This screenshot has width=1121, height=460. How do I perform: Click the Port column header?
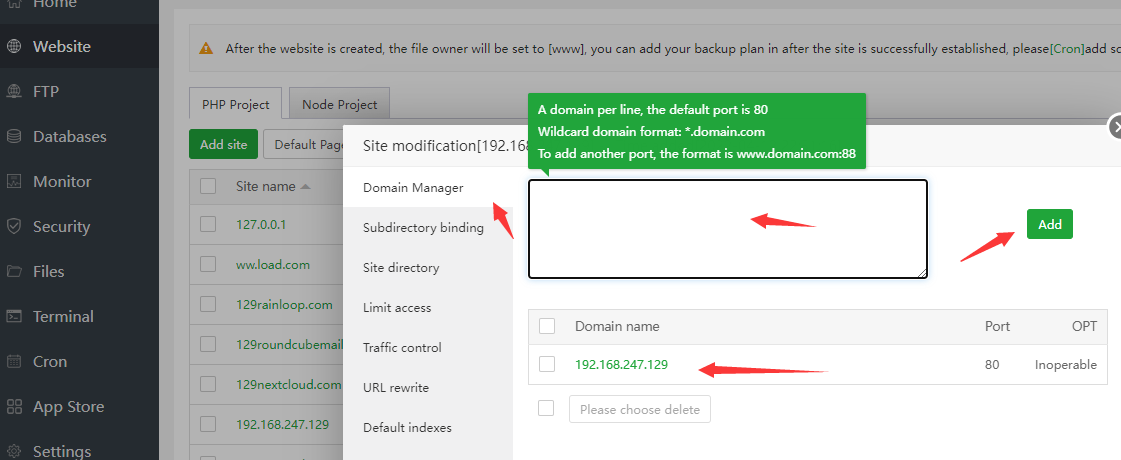click(x=997, y=326)
